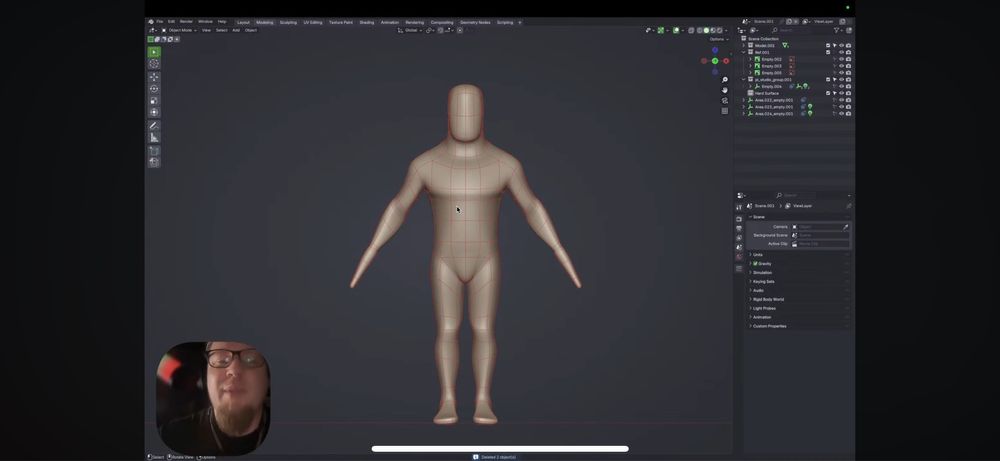Enable the Gravity checkbox

pos(756,263)
